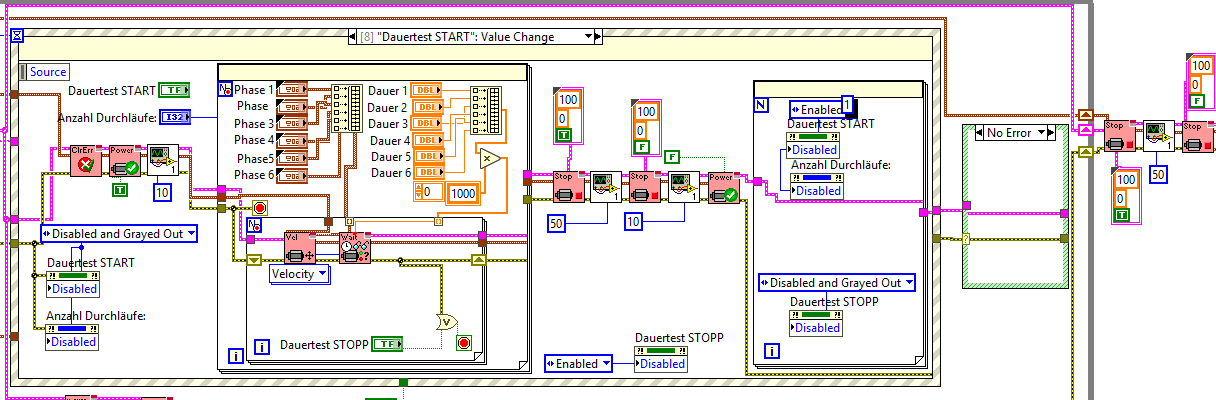Viewport: 1216px width, 400px height.
Task: Click the Phase 6 cluster terminal
Action: pyautogui.click(x=292, y=175)
